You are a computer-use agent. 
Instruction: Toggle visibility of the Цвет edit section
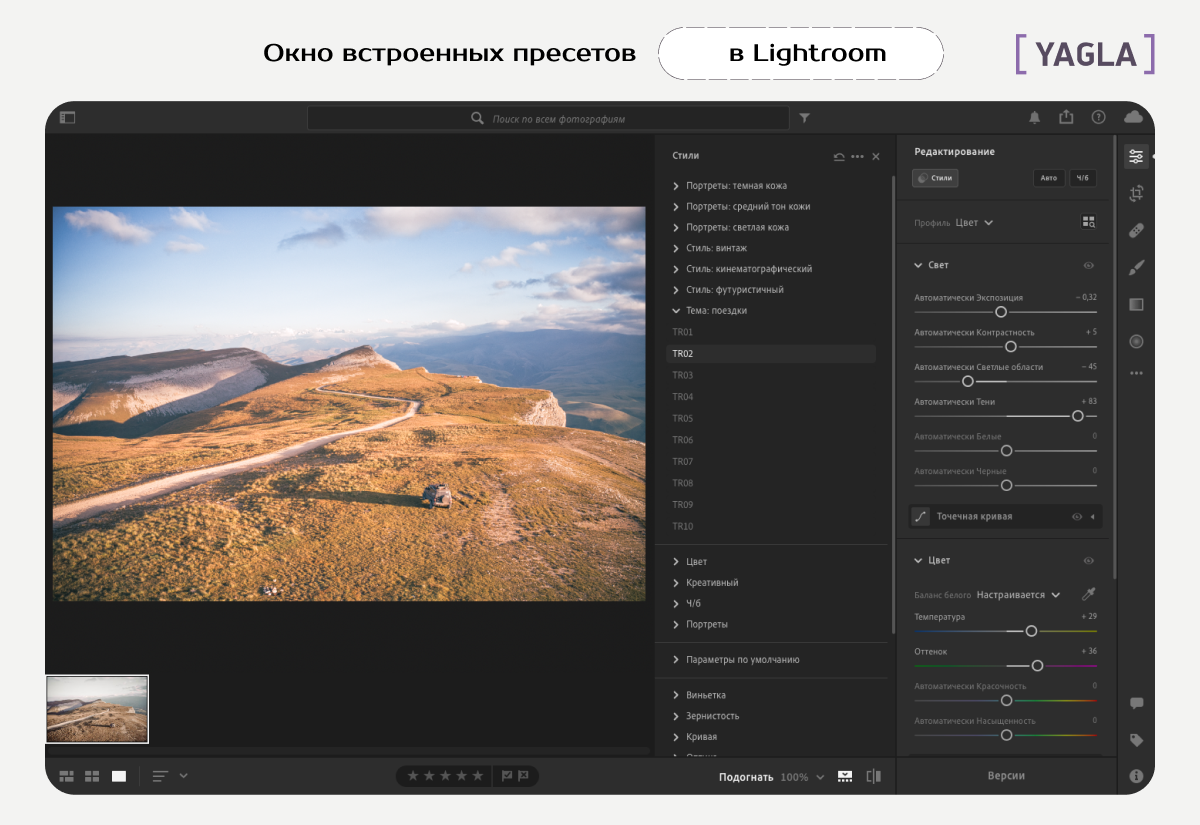pos(1089,561)
